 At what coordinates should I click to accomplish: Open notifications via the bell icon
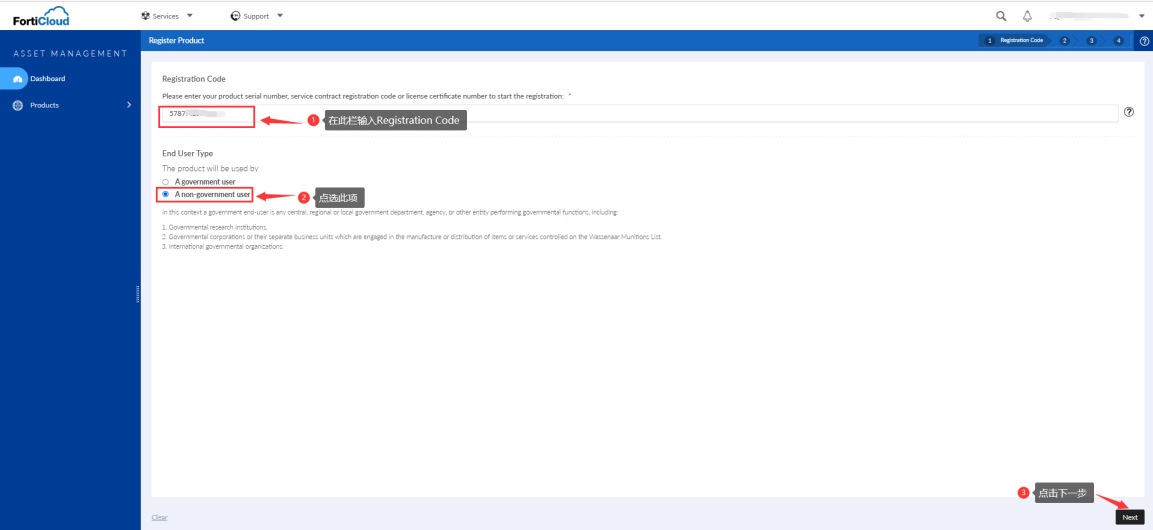1027,16
